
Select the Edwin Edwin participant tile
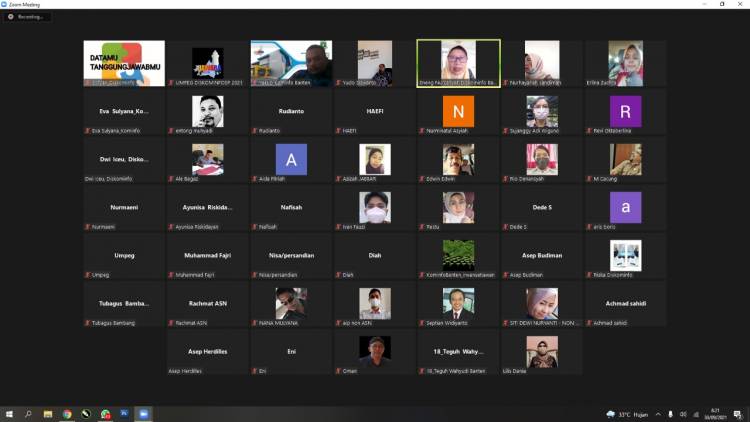(459, 159)
